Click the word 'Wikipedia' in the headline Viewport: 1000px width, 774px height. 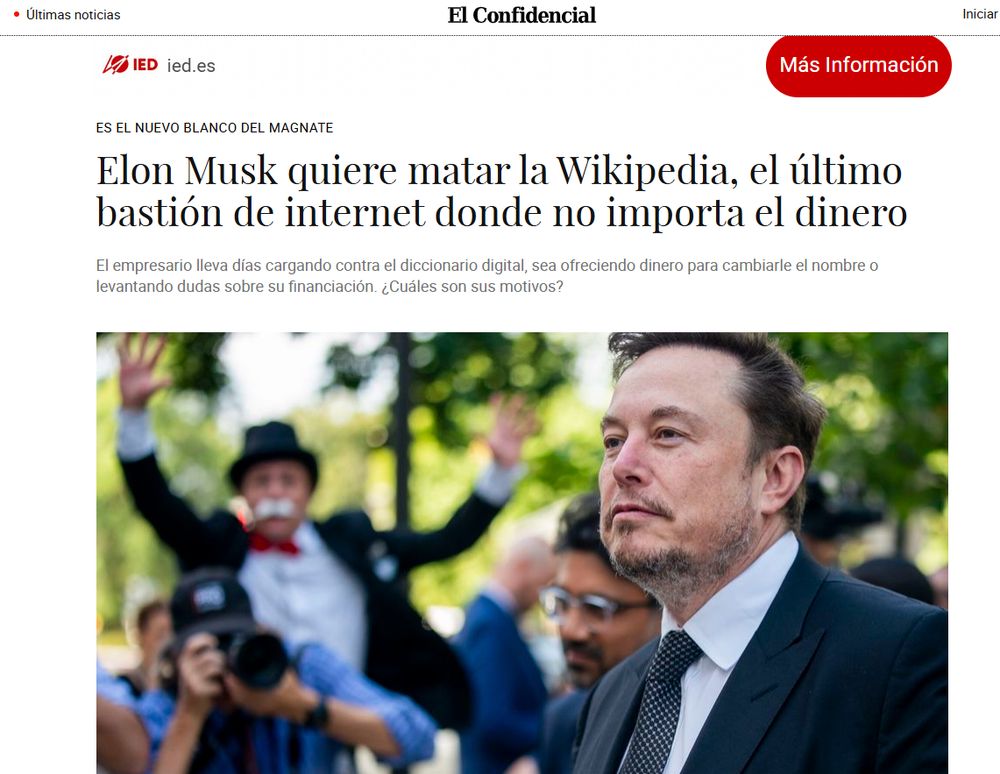[x=647, y=171]
